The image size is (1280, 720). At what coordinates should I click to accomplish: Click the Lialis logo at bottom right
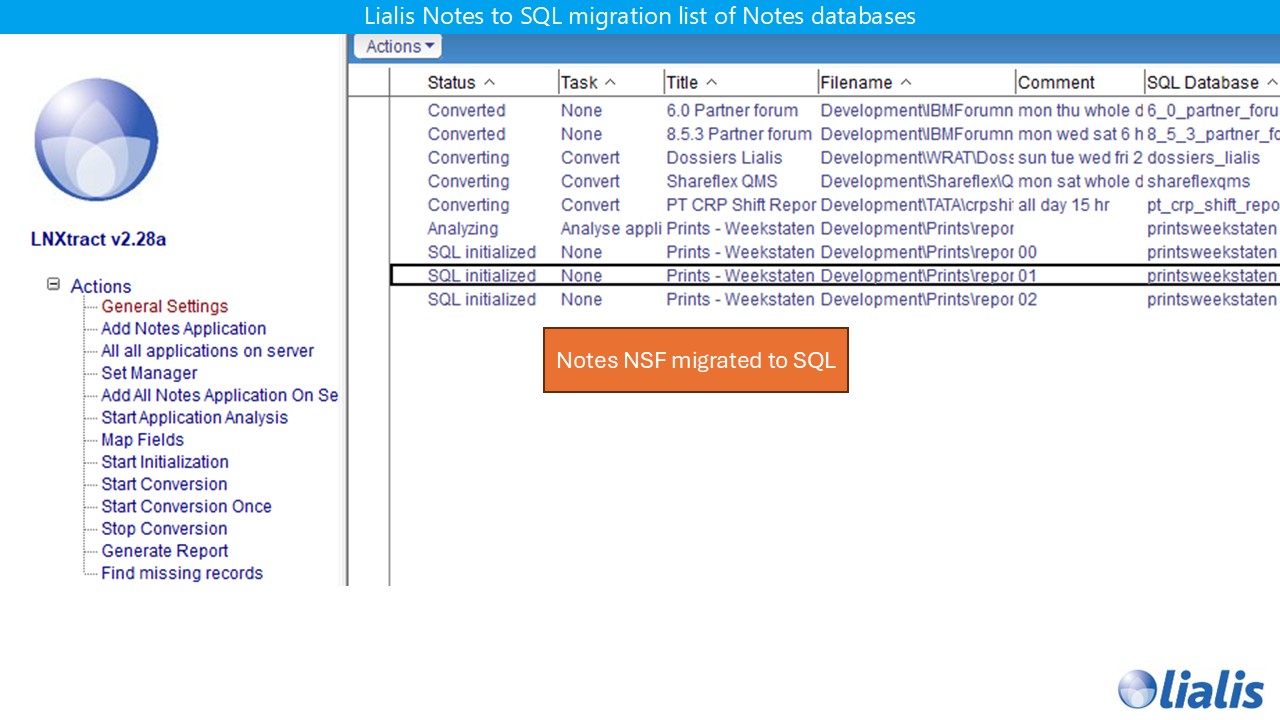(1192, 689)
